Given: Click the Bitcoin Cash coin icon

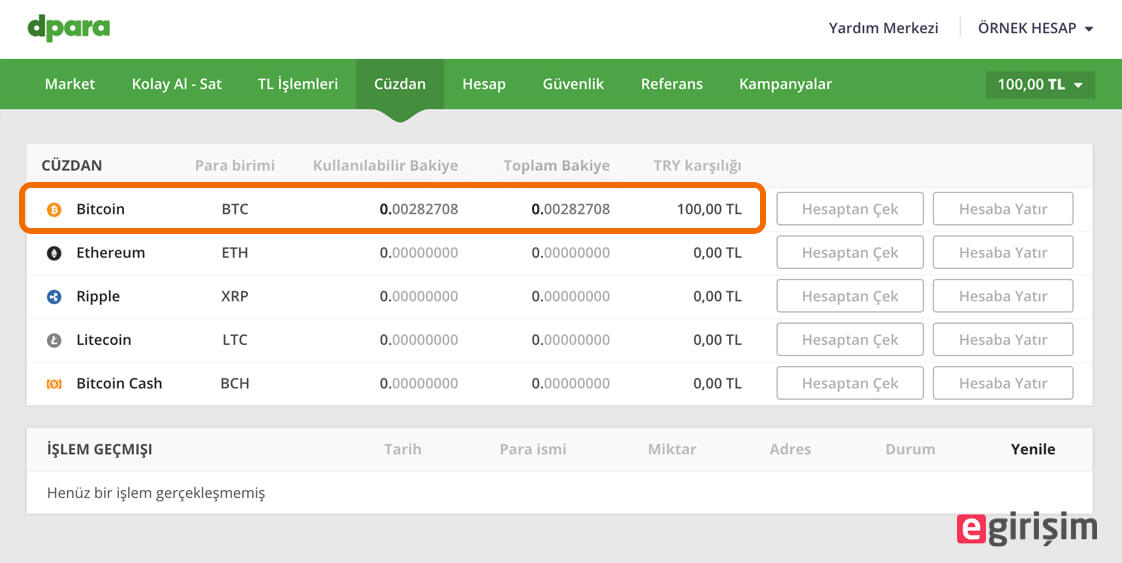Looking at the screenshot, I should [x=54, y=384].
